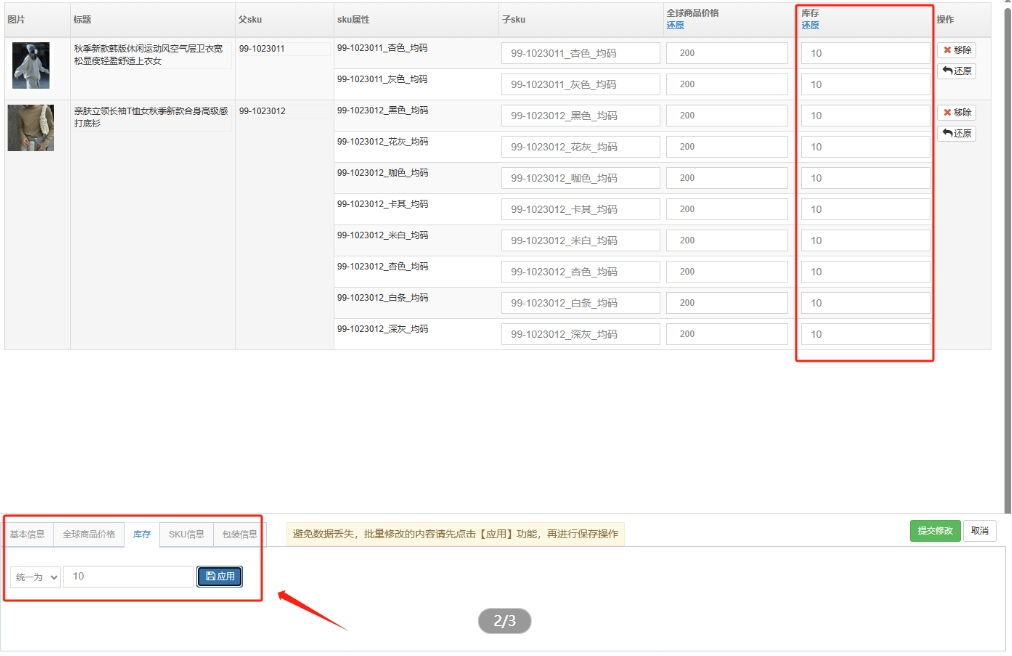The image size is (1012, 656).
Task: Remove product 99-1023012 with the 移除 button
Action: (x=956, y=112)
